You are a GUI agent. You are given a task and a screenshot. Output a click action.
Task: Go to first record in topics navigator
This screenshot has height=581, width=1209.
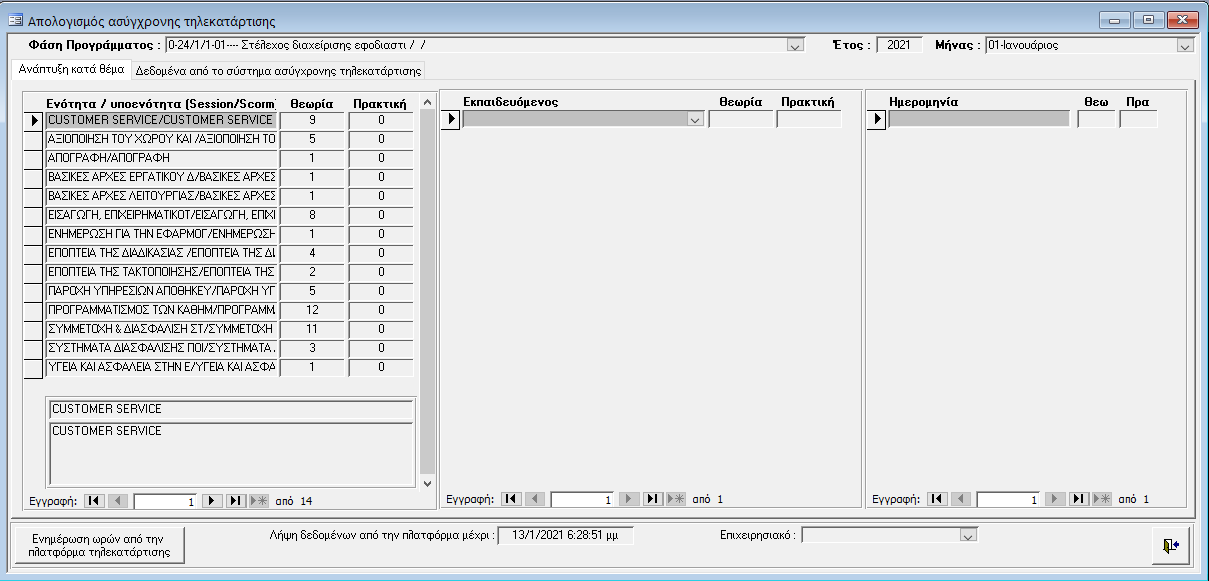(x=94, y=500)
